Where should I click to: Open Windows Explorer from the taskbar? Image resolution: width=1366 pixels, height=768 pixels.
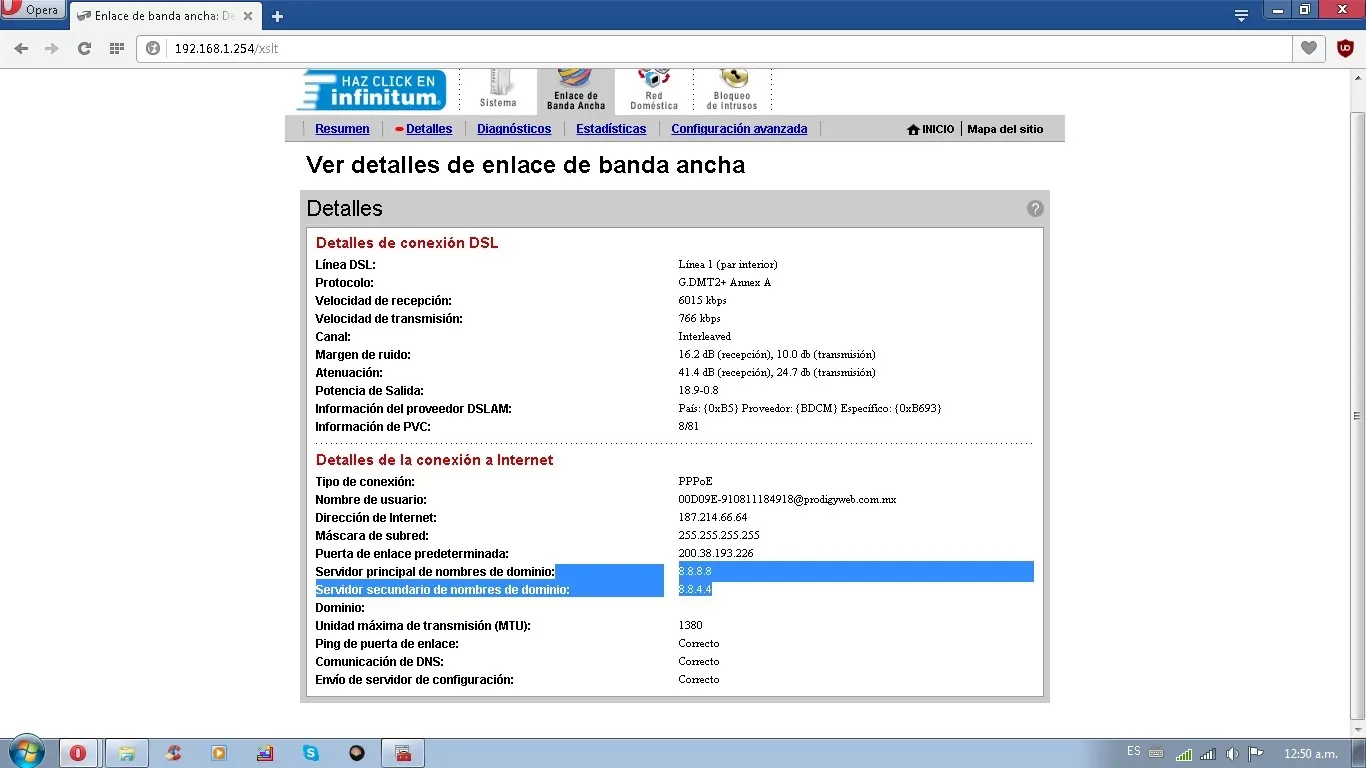pyautogui.click(x=127, y=753)
